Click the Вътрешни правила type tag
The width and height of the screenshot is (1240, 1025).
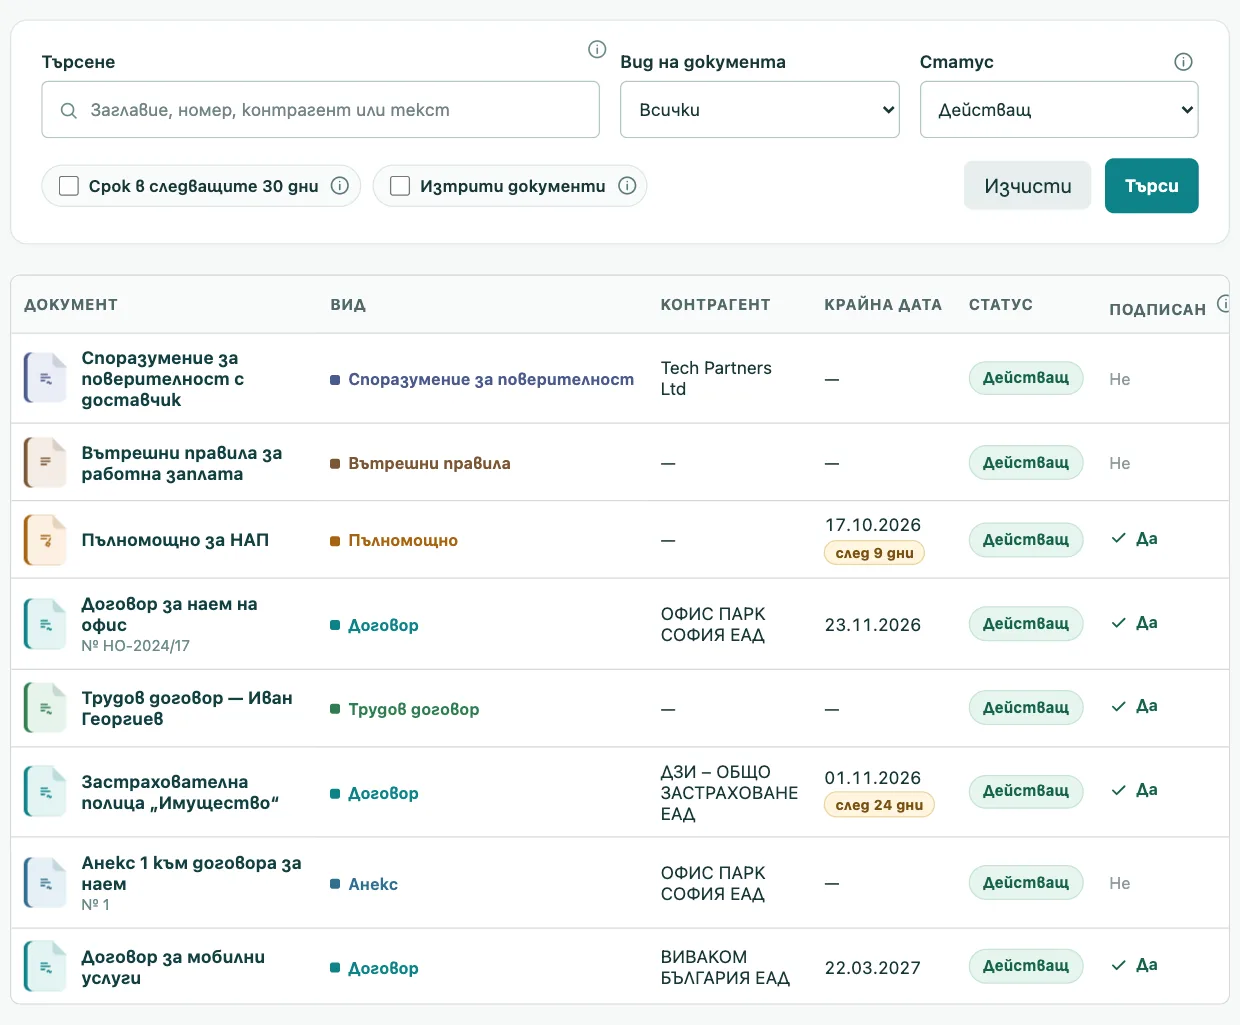tap(420, 463)
